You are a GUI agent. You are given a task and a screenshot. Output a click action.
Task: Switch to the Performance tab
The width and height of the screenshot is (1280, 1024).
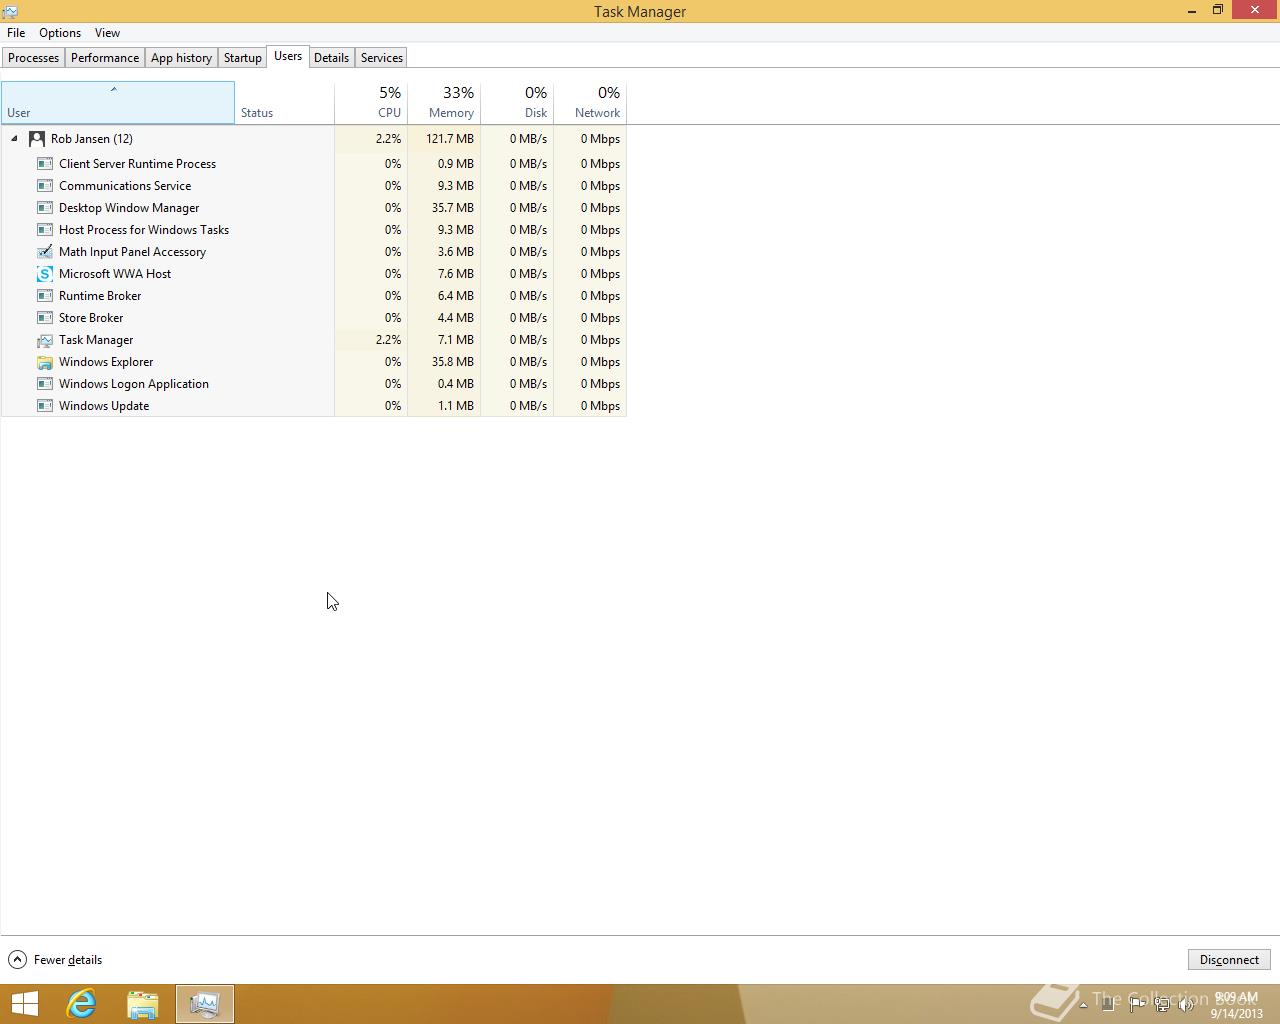(x=105, y=58)
